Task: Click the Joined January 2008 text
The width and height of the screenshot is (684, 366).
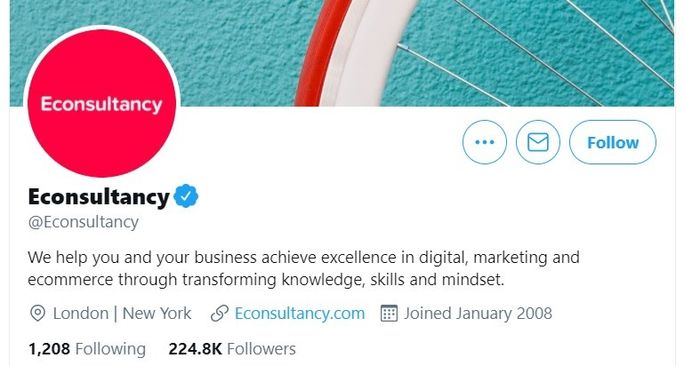Action: [478, 314]
